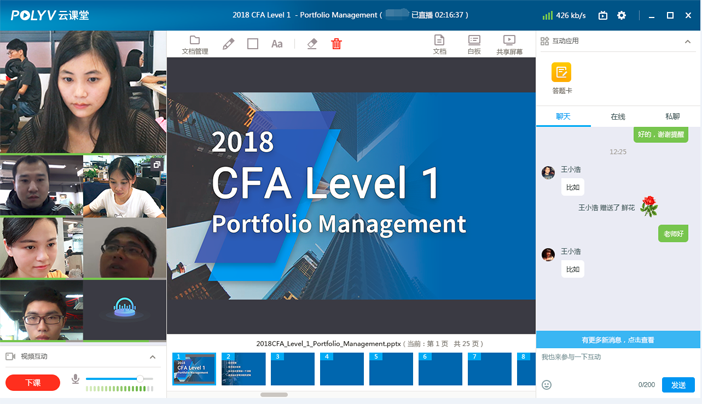702x404 pixels.
Task: Toggle the microphone mute icon
Action: pyautogui.click(x=75, y=380)
